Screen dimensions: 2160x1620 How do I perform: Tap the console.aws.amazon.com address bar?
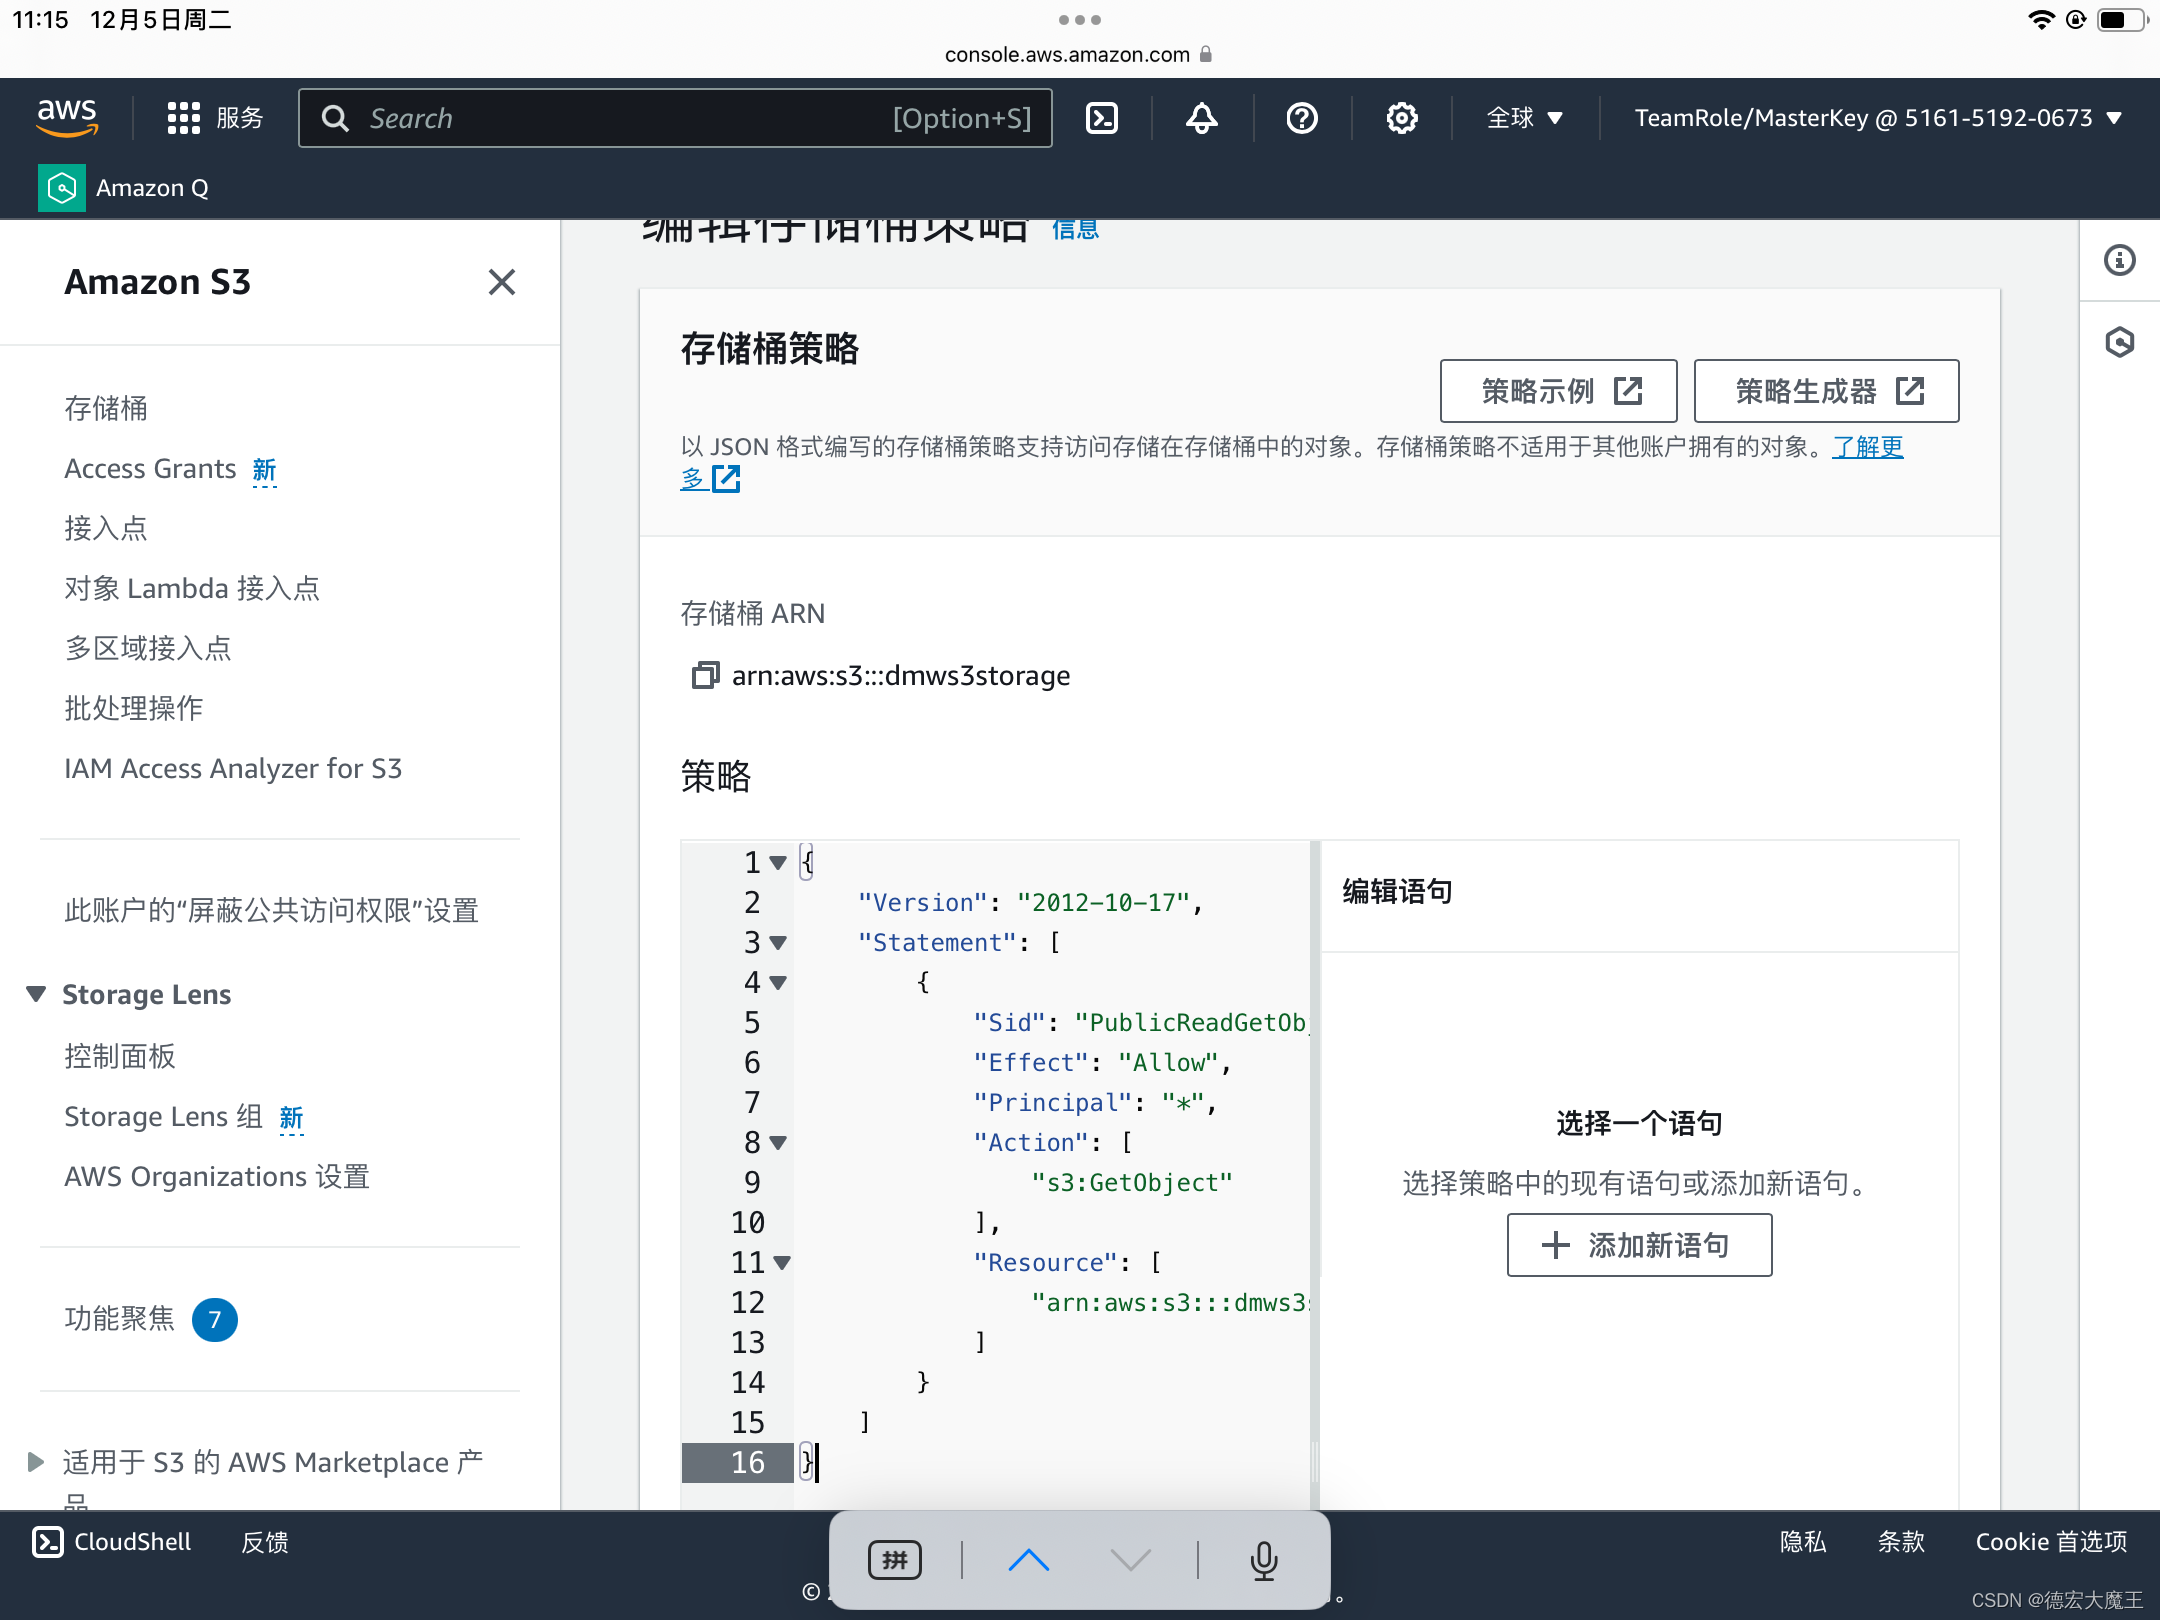tap(1079, 54)
